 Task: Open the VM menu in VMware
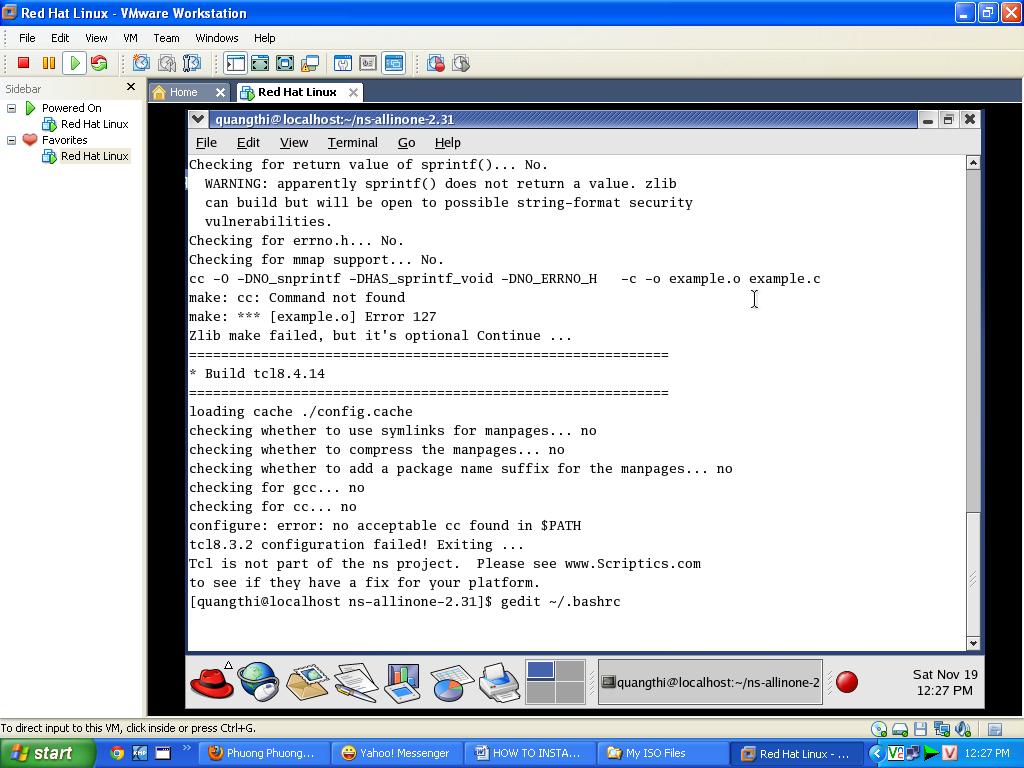pyautogui.click(x=130, y=38)
